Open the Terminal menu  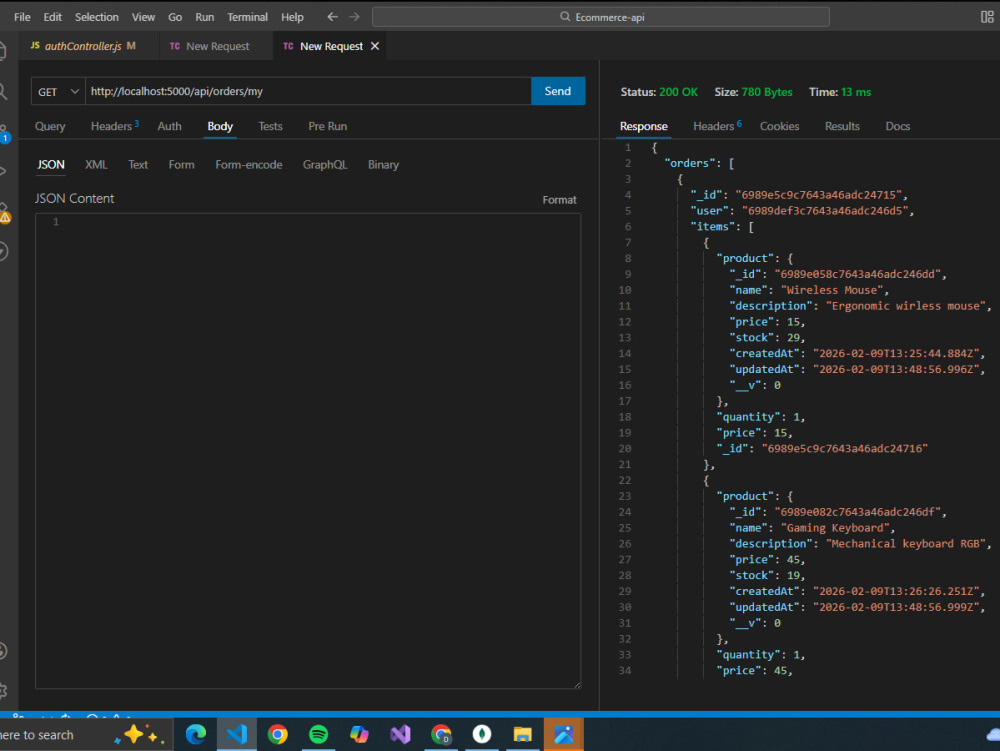pos(247,17)
